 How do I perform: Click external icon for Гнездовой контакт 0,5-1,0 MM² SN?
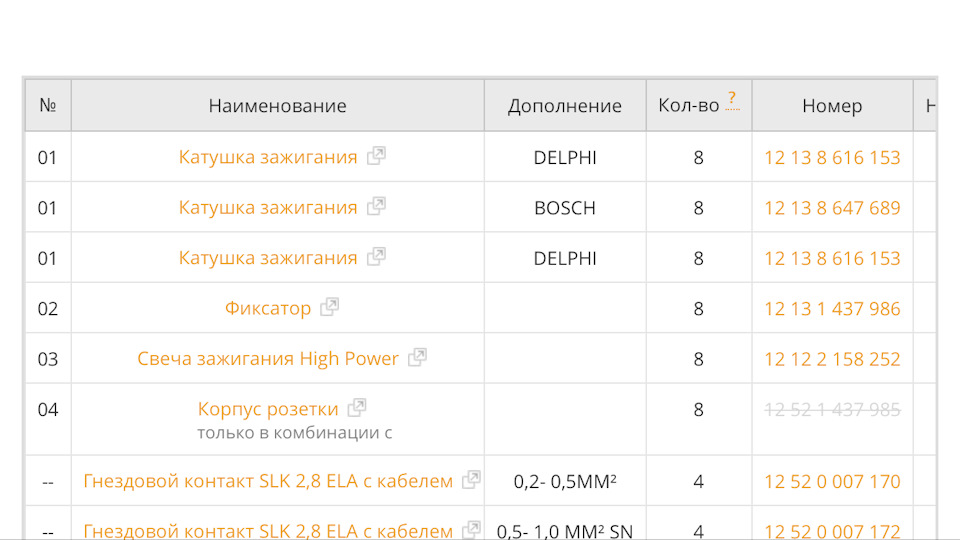pos(471,530)
